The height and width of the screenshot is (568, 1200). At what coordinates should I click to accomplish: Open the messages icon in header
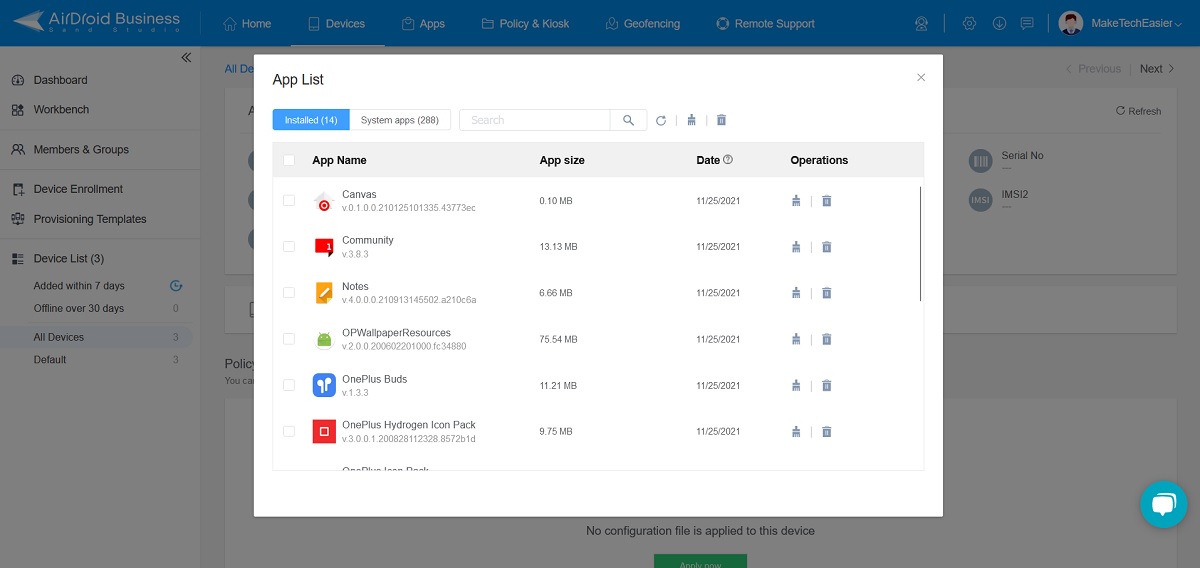(1027, 23)
